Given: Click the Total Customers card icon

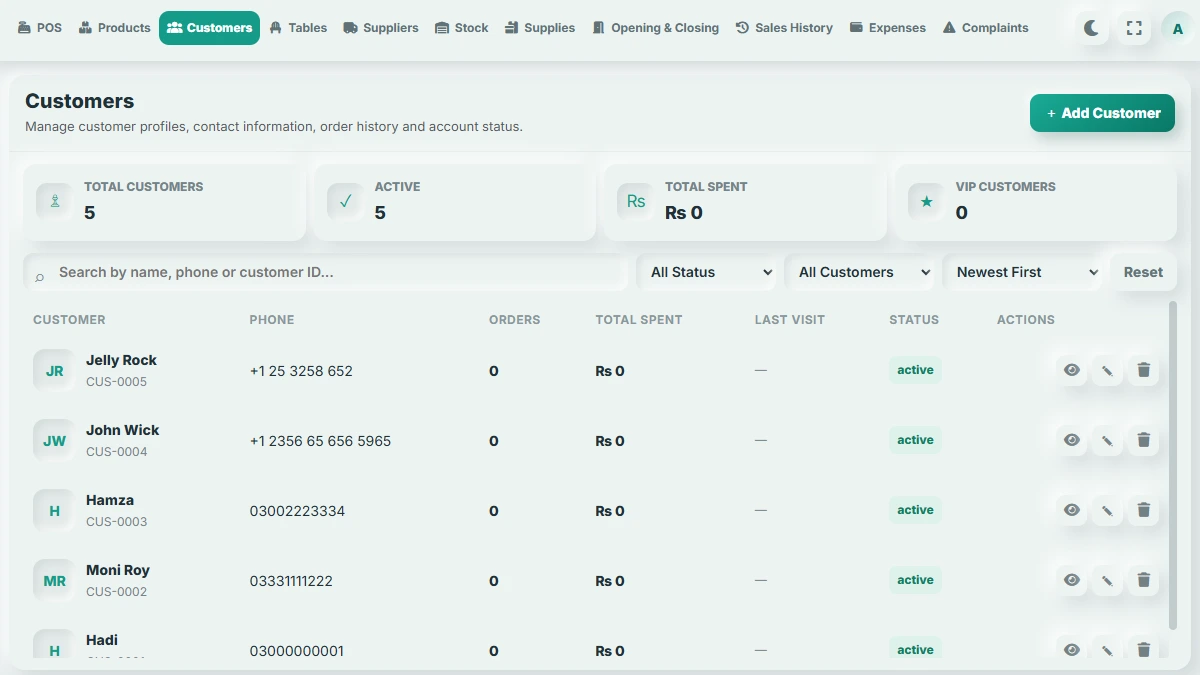Looking at the screenshot, I should [55, 201].
